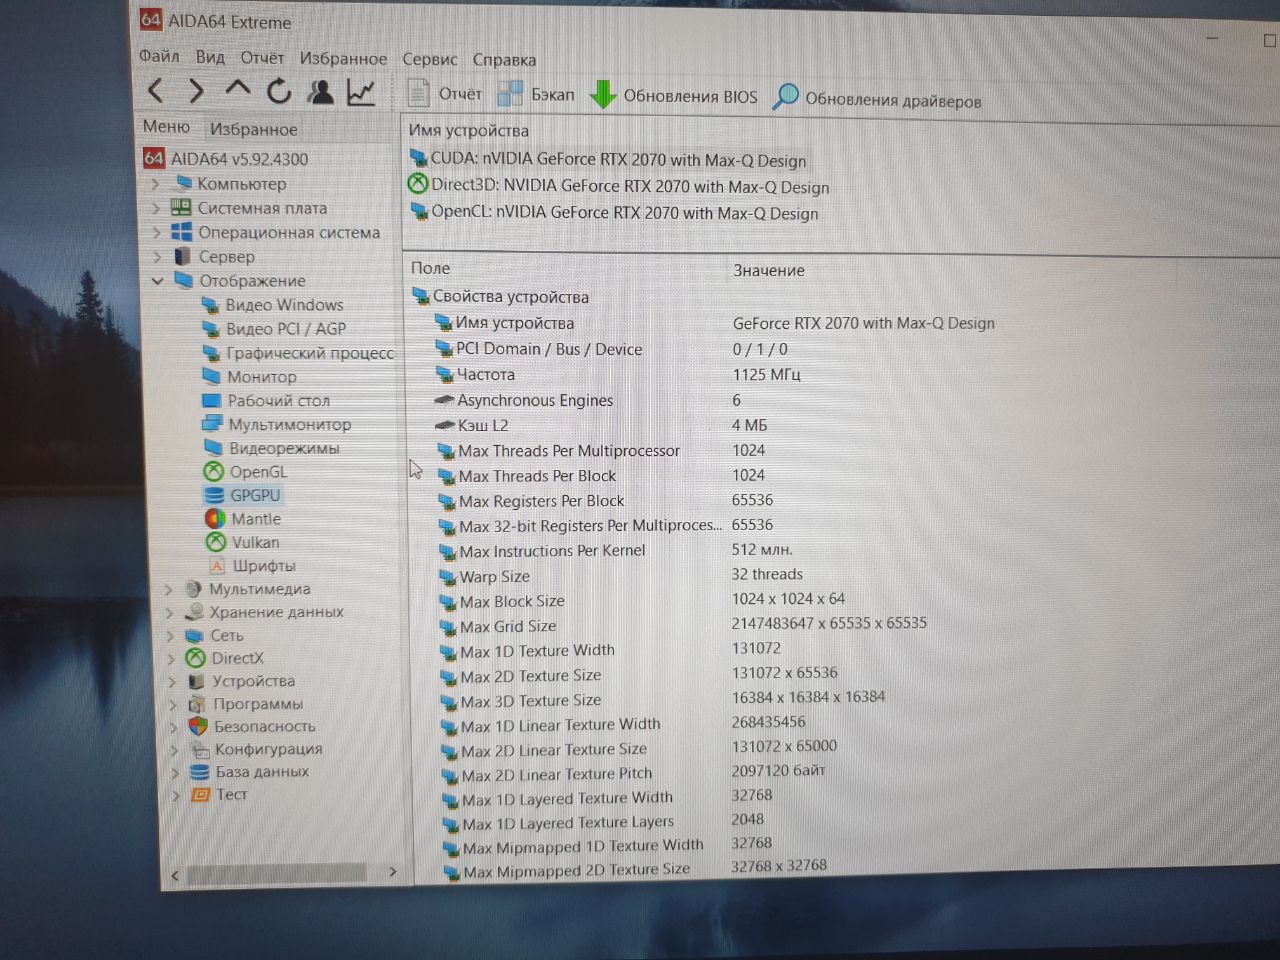The image size is (1280, 960).
Task: Select Программы in the tree
Action: coord(246,704)
